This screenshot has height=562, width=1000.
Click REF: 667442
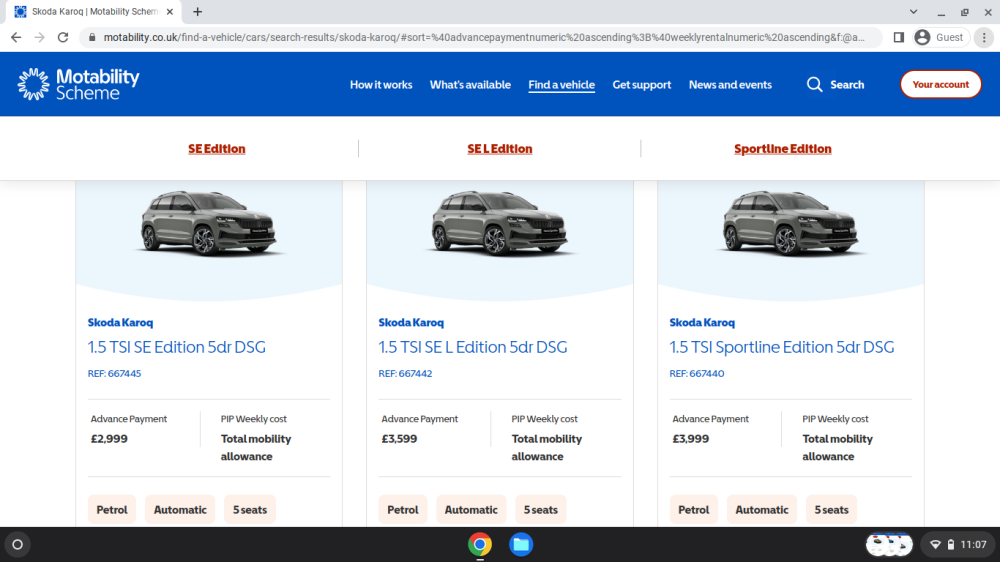coord(406,373)
